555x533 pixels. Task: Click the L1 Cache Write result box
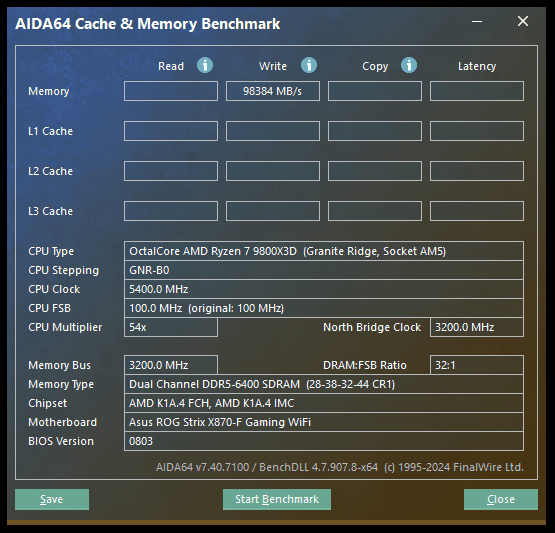273,131
